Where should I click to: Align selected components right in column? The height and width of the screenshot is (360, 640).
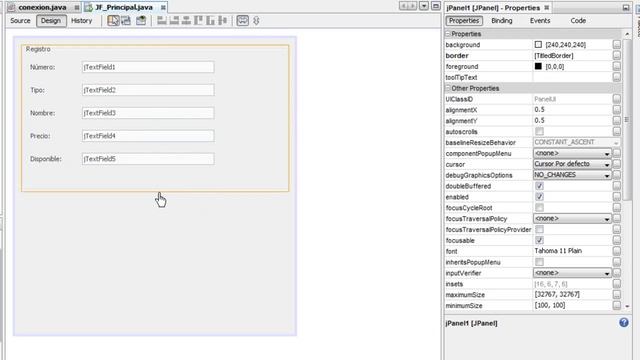(174, 20)
